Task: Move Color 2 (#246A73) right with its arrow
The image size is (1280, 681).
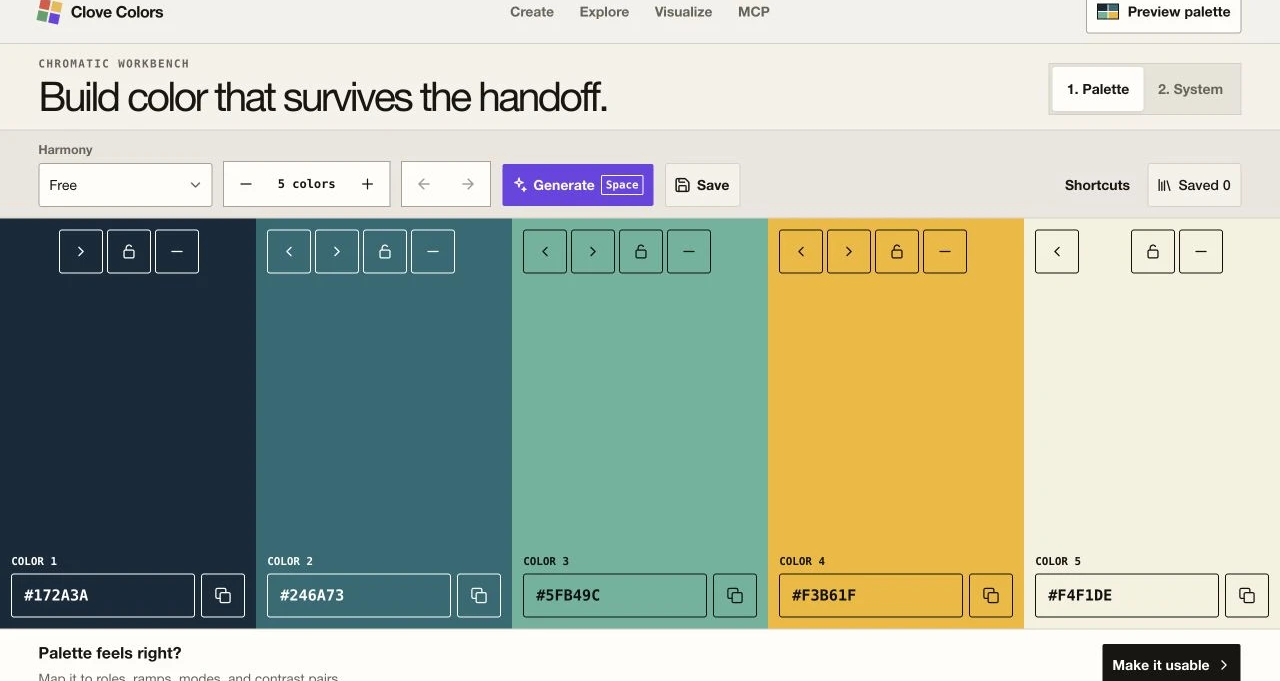Action: click(x=337, y=252)
